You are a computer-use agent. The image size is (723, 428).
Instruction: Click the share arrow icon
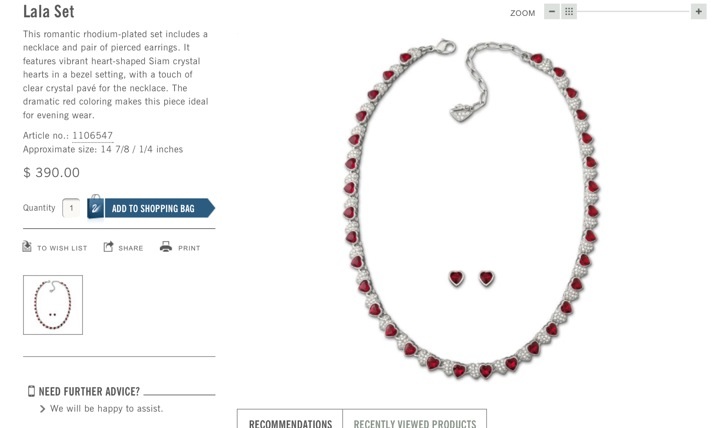[108, 247]
